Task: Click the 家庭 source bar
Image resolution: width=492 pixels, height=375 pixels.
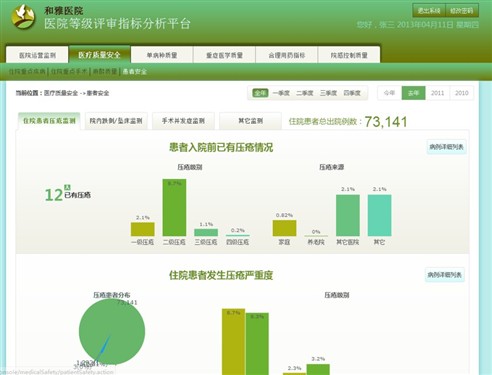Action: pos(284,228)
